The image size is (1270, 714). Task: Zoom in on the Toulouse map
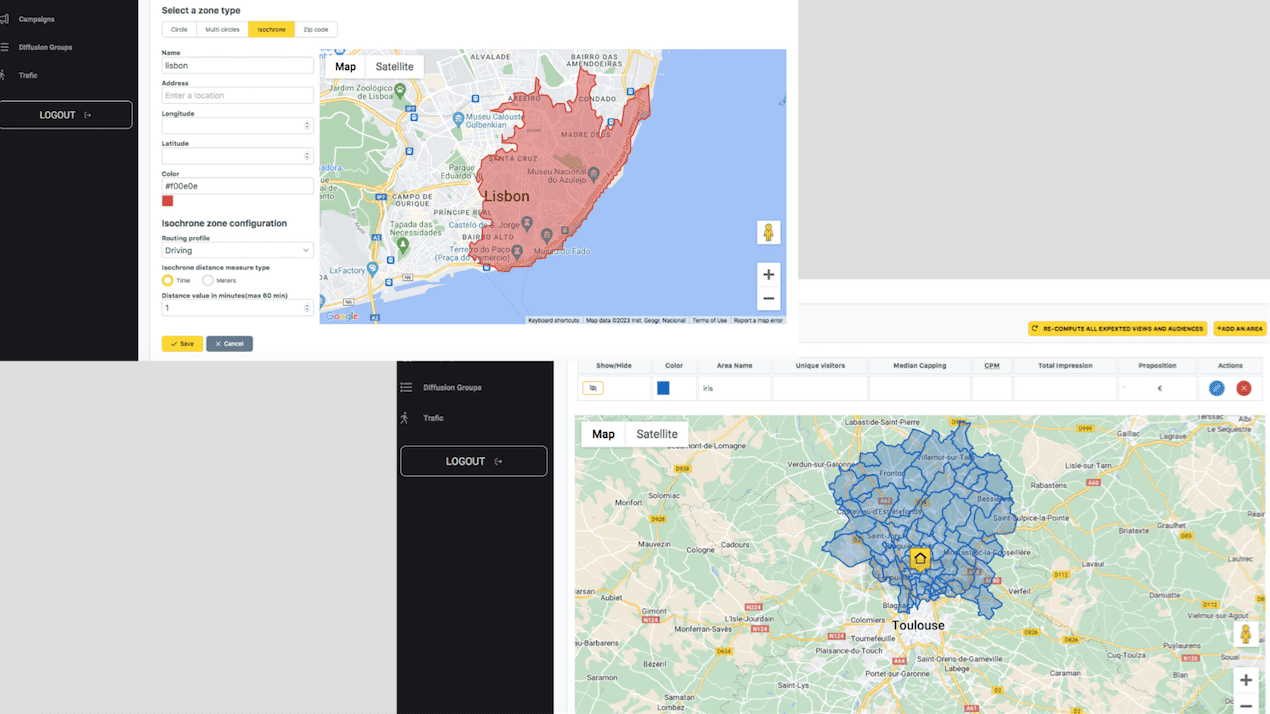point(1246,680)
